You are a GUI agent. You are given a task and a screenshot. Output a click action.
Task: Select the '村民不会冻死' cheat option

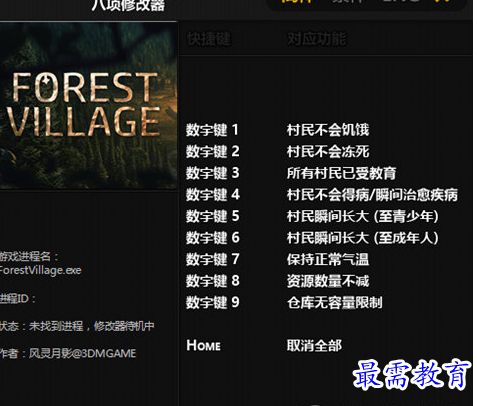[328, 151]
